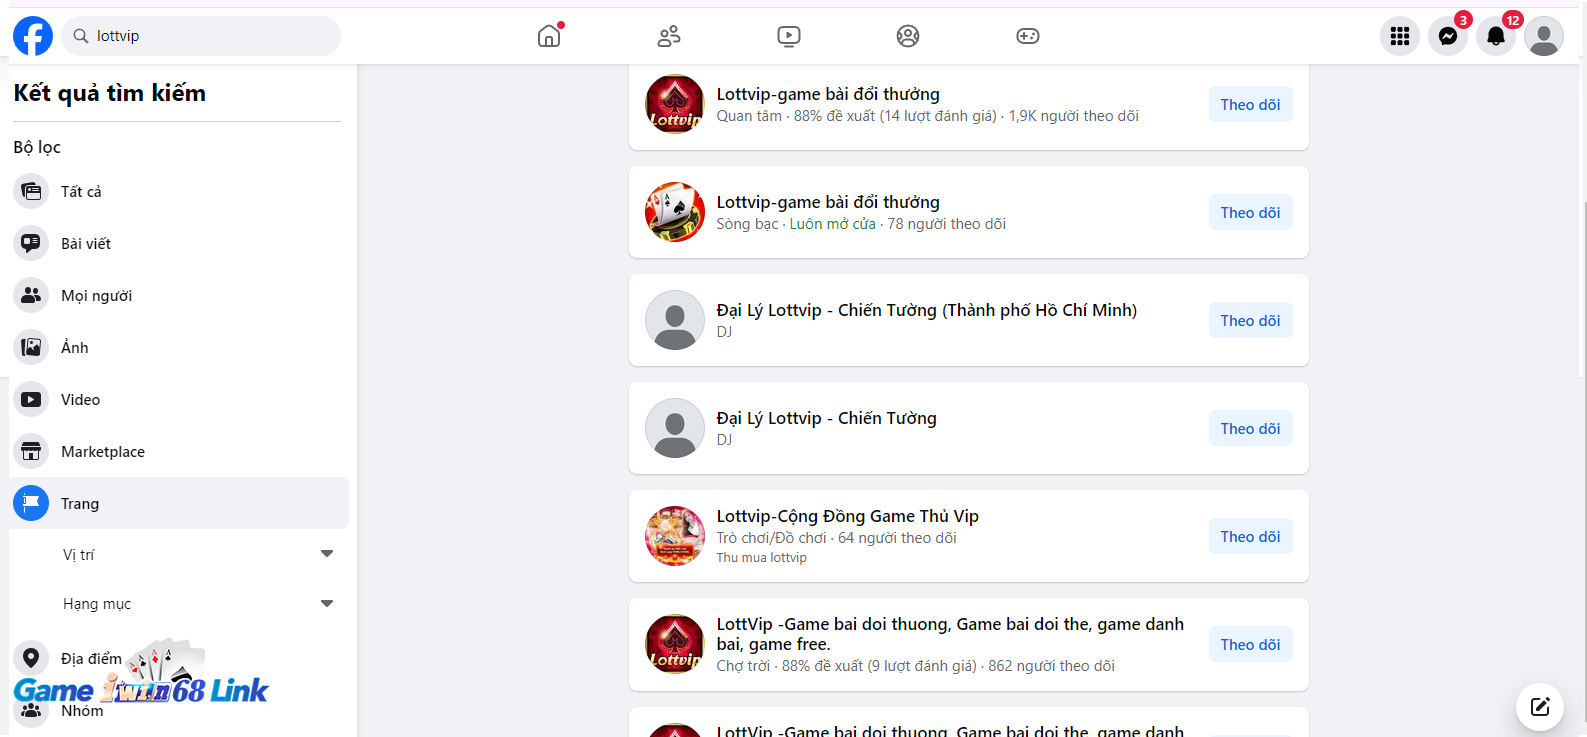1587x737 pixels.
Task: Open 'LottVip -Game bai doi thuong' Chợ trời title
Action: coord(950,634)
